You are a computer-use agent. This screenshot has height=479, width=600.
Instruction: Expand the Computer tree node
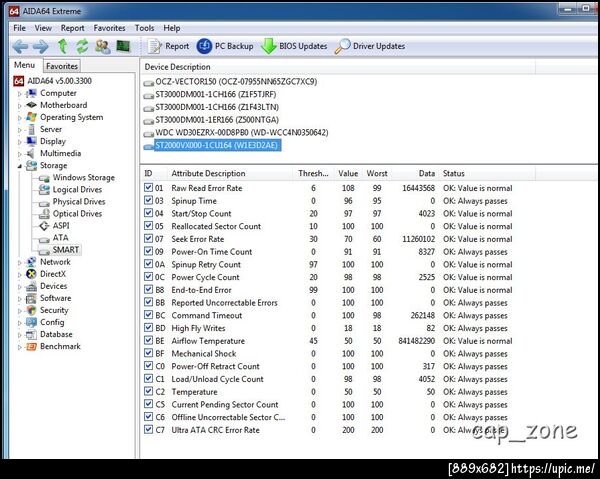pos(20,94)
